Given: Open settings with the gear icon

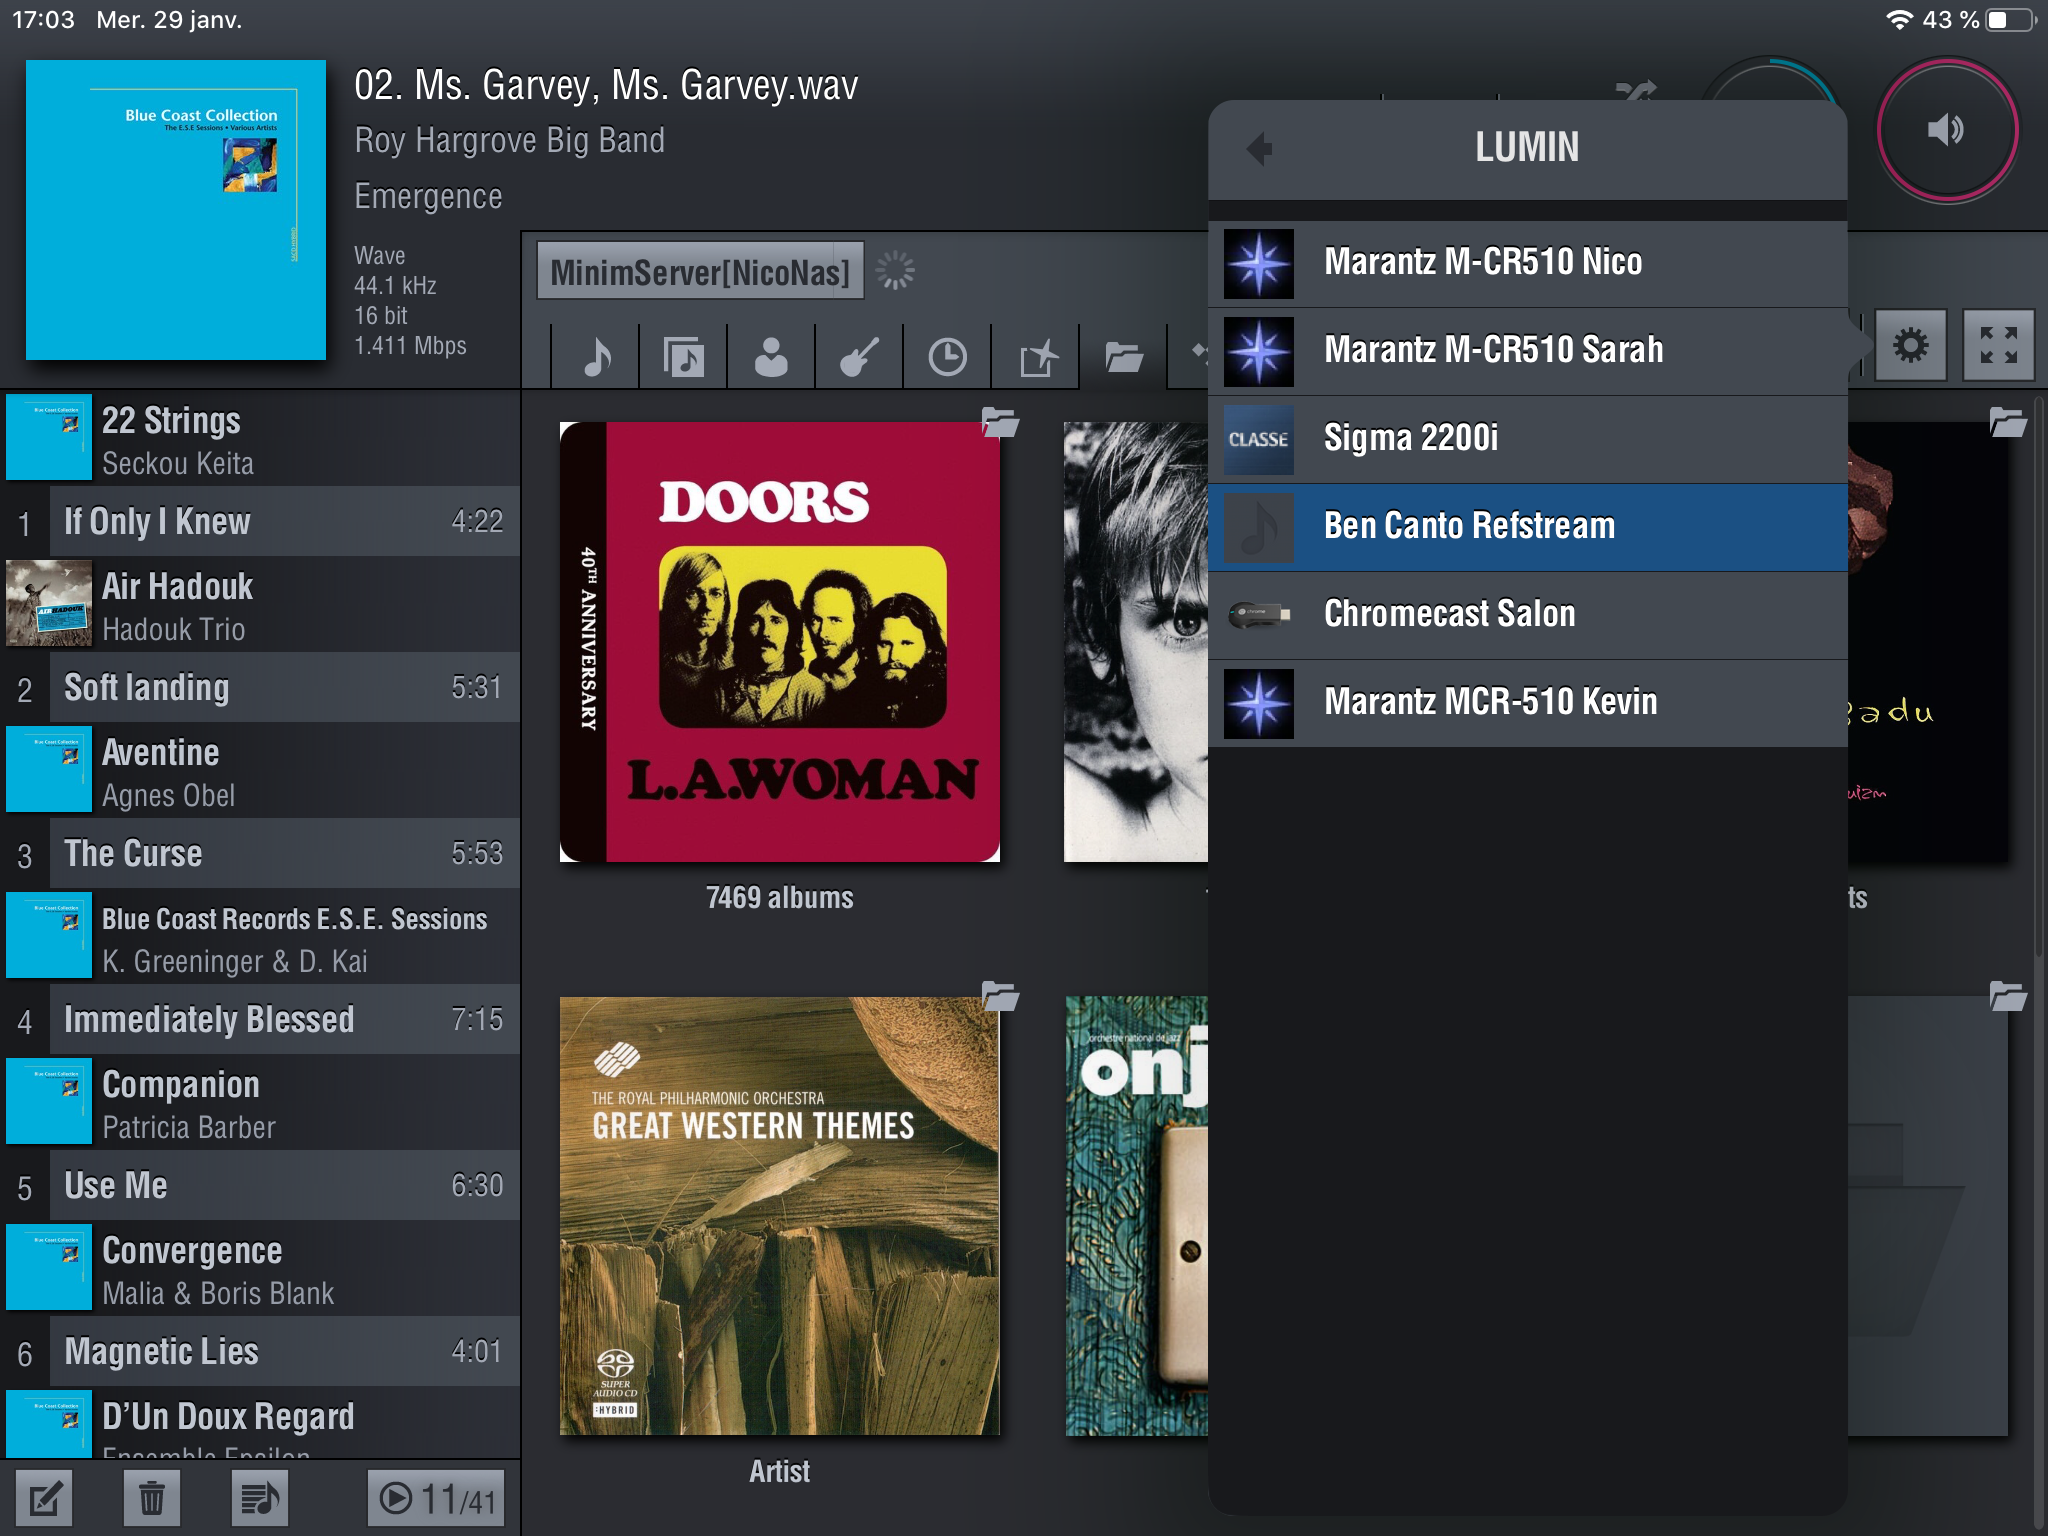Looking at the screenshot, I should tap(1910, 346).
